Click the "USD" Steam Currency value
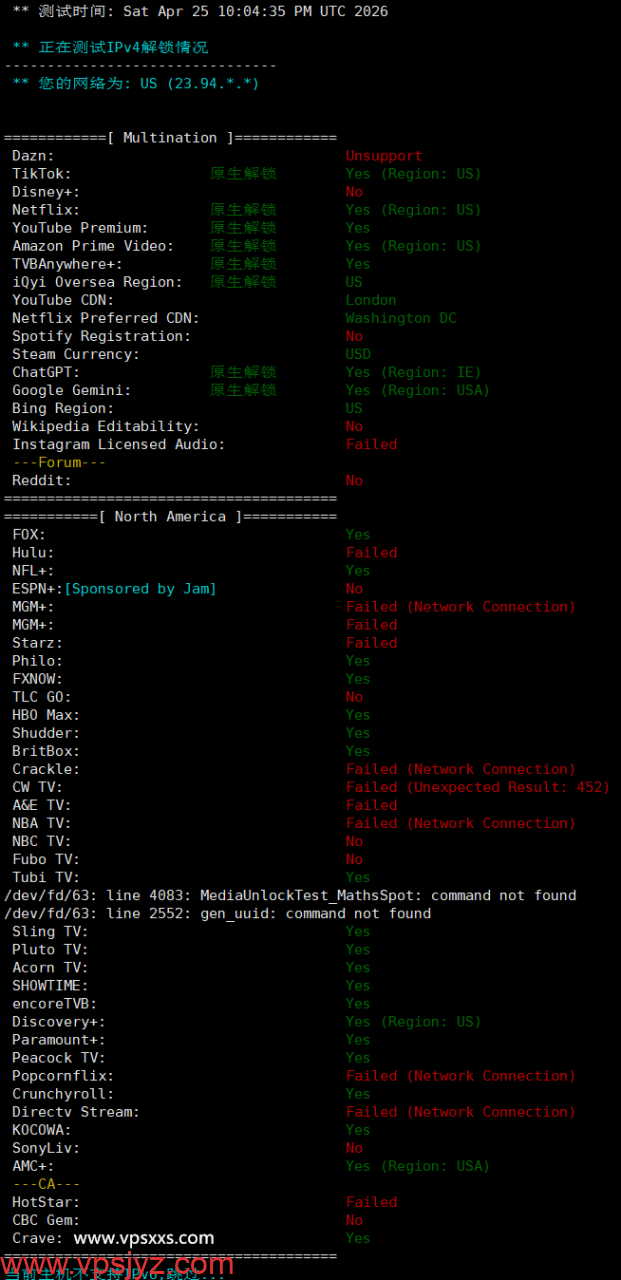Image resolution: width=621 pixels, height=1280 pixels. [x=358, y=354]
